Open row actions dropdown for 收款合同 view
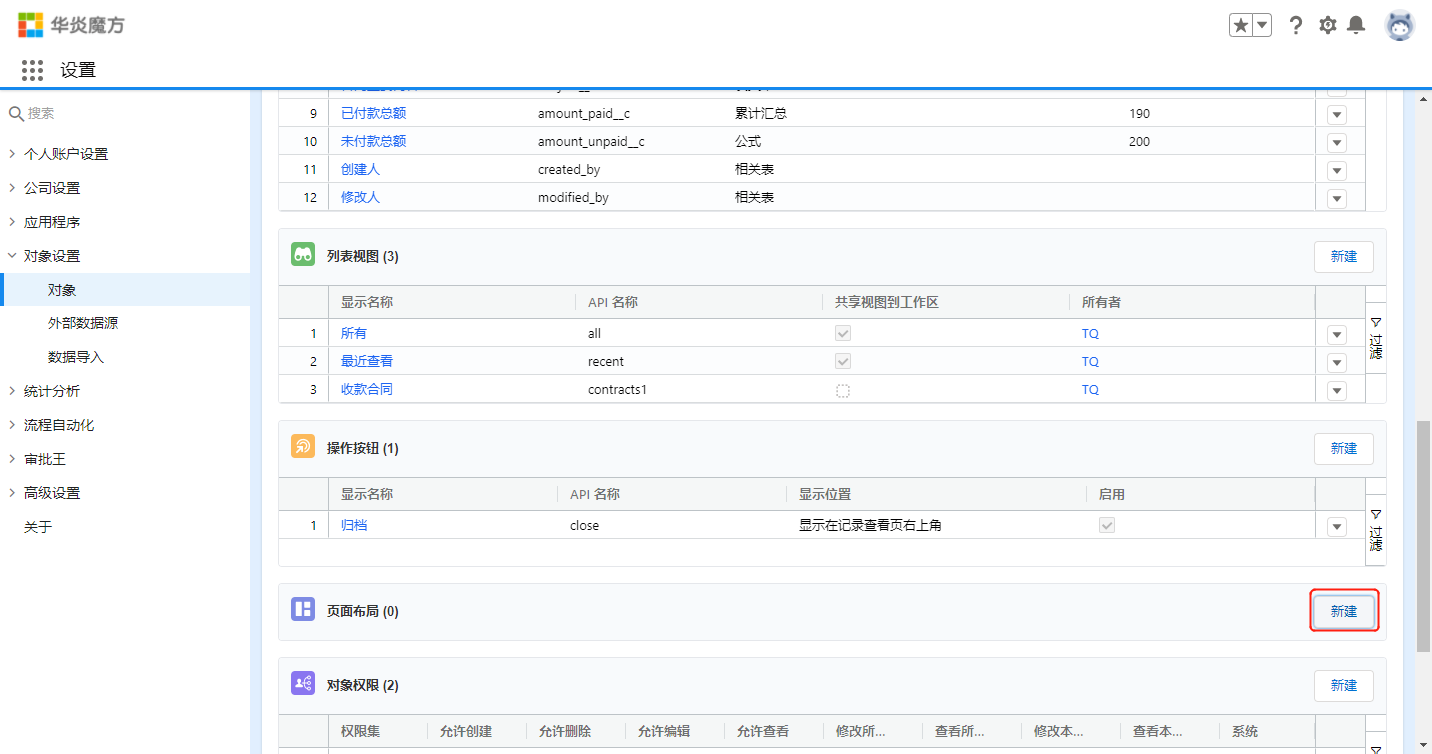This screenshot has width=1432, height=754. (1337, 390)
